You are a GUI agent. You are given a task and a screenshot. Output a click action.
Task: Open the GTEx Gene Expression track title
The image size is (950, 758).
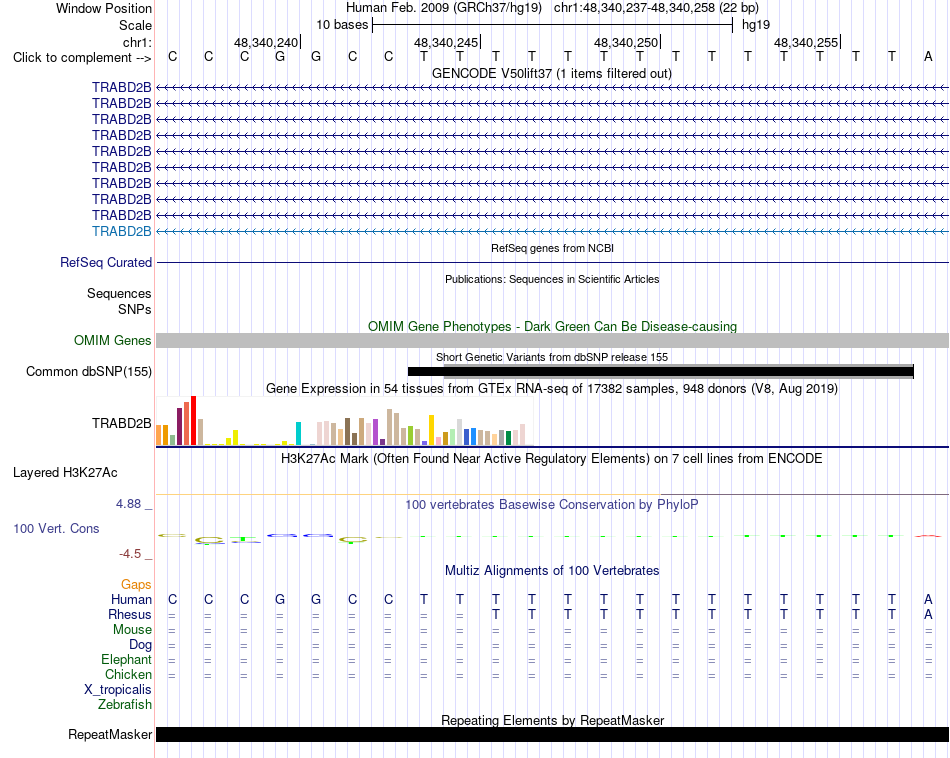tap(552, 389)
